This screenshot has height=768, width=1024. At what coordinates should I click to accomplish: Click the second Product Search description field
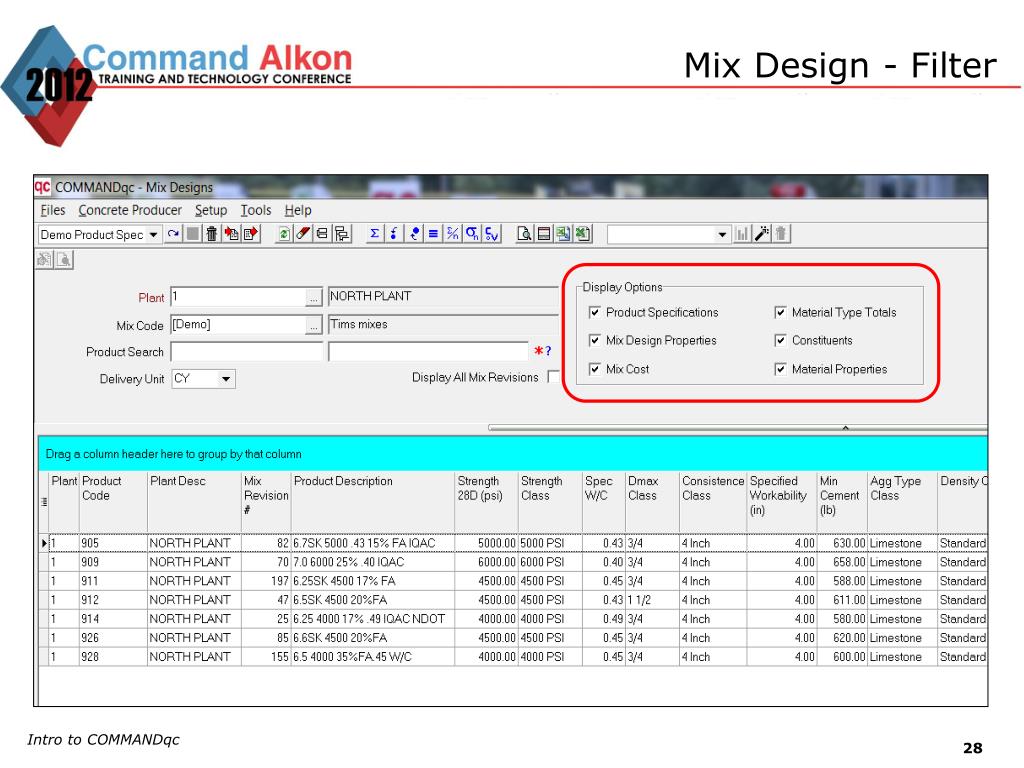tap(428, 352)
